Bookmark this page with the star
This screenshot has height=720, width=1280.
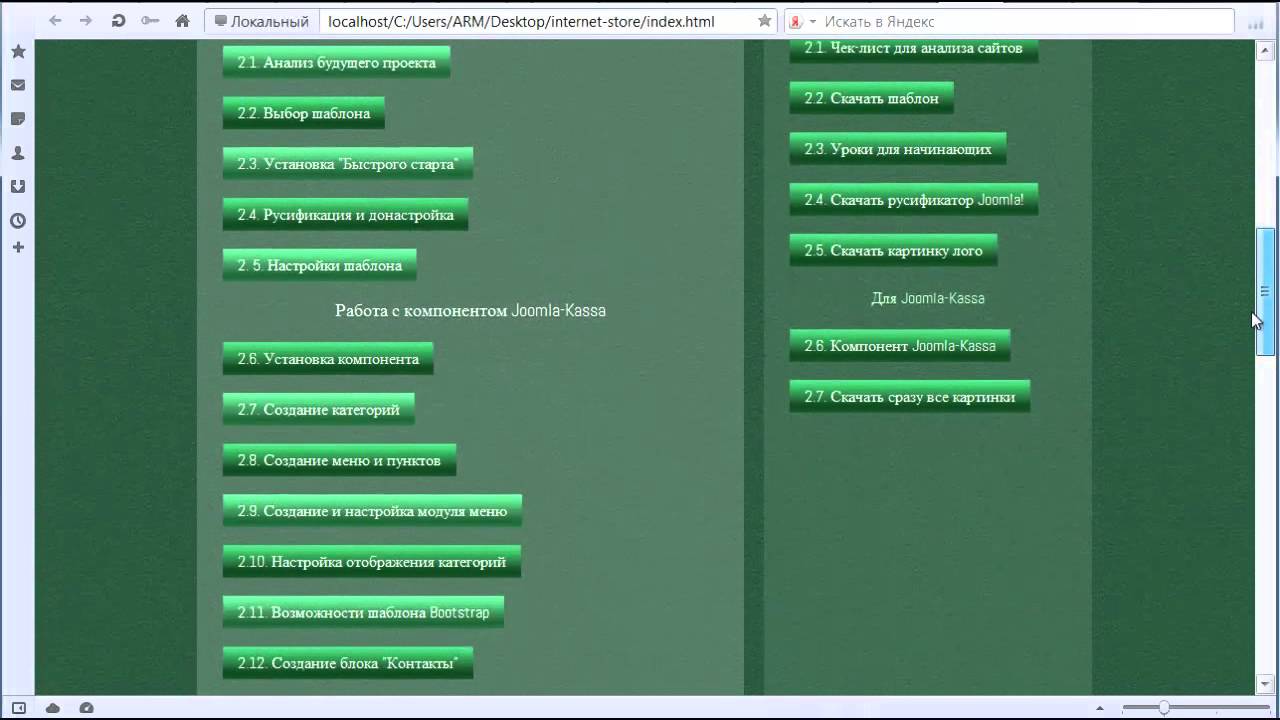click(765, 21)
